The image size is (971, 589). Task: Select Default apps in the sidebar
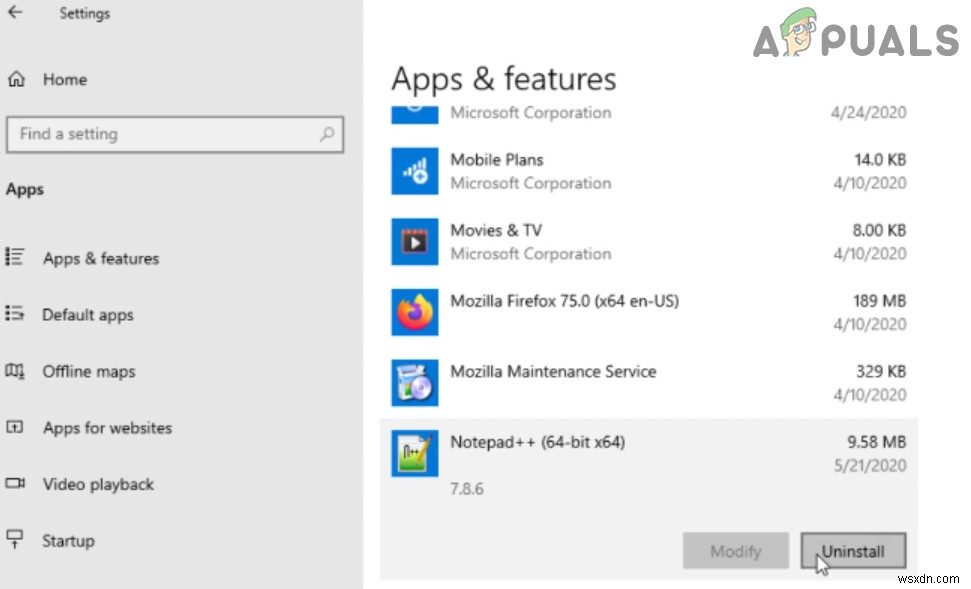point(88,314)
